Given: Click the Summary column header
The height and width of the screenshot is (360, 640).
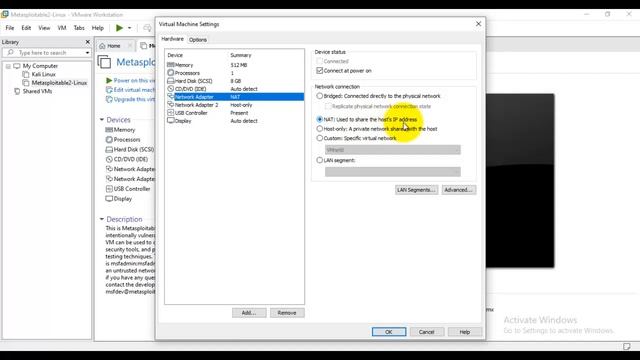Looking at the screenshot, I should tap(241, 55).
